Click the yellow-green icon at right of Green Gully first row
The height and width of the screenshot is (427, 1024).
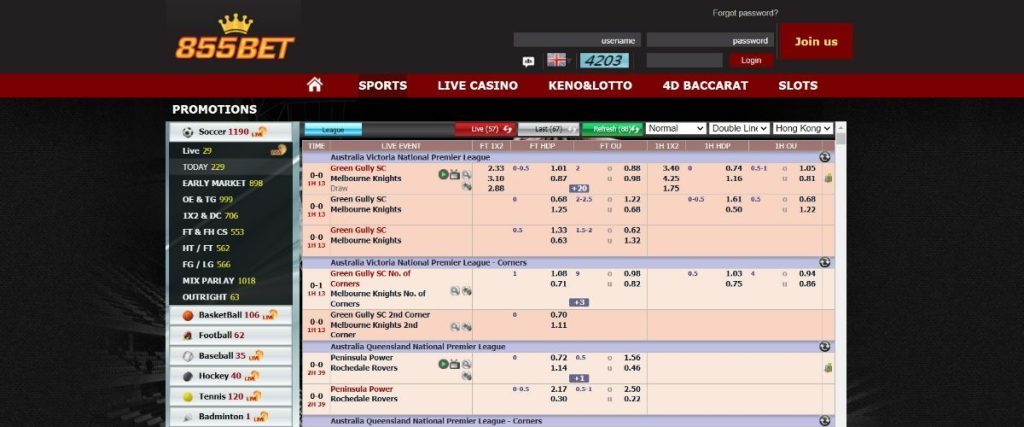coord(828,178)
